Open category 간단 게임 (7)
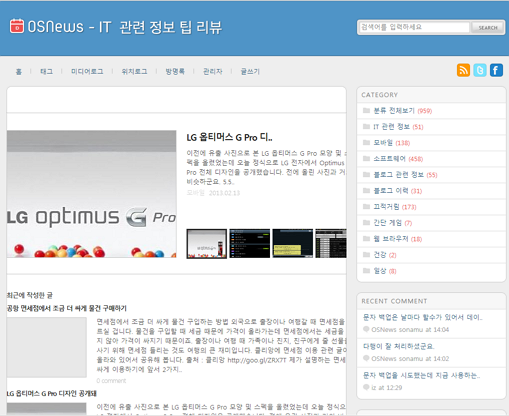This screenshot has width=509, height=416. pyautogui.click(x=393, y=222)
